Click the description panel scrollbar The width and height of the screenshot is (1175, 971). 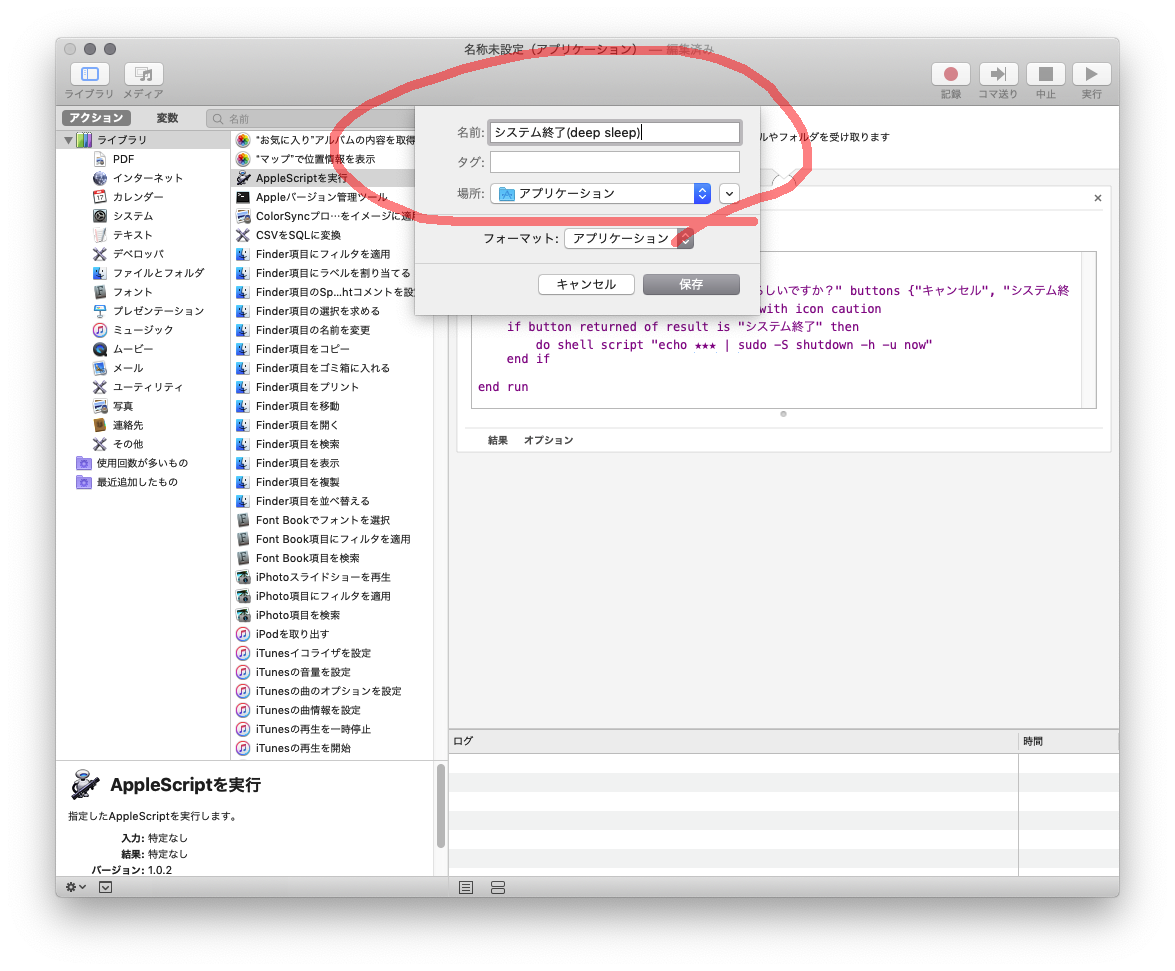pos(441,806)
